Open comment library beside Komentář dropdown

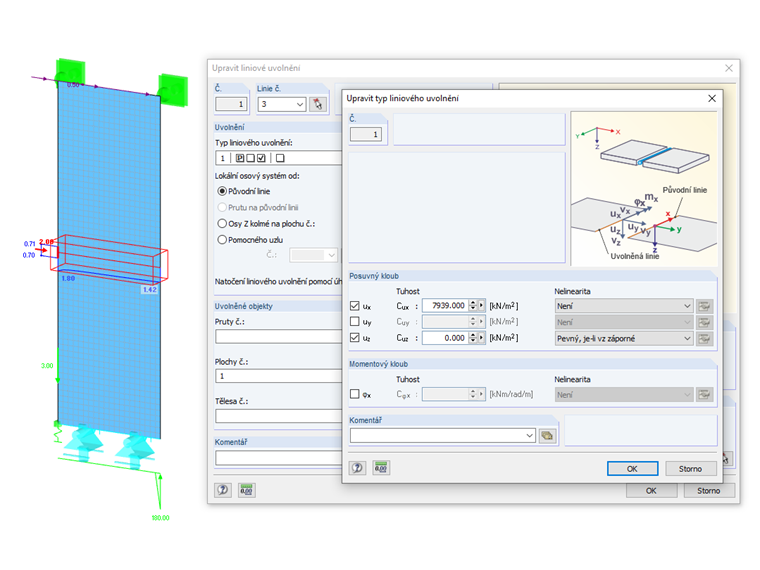click(547, 436)
